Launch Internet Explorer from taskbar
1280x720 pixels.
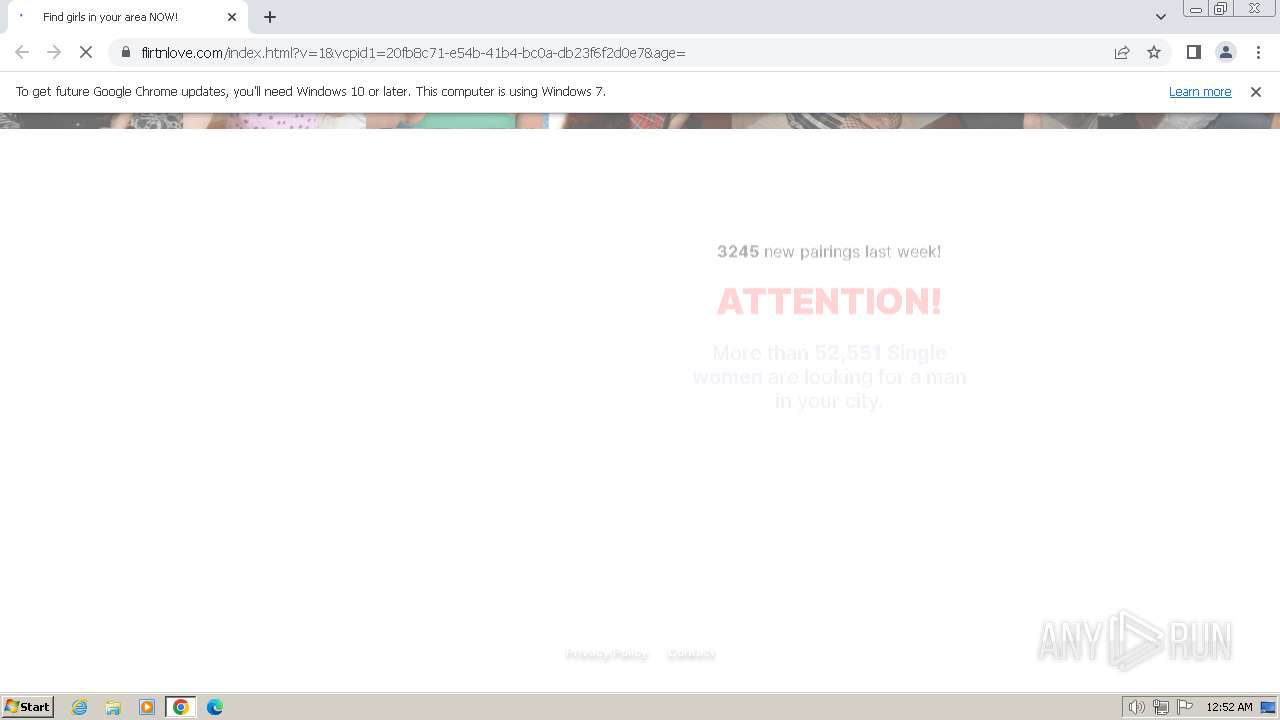tap(80, 707)
